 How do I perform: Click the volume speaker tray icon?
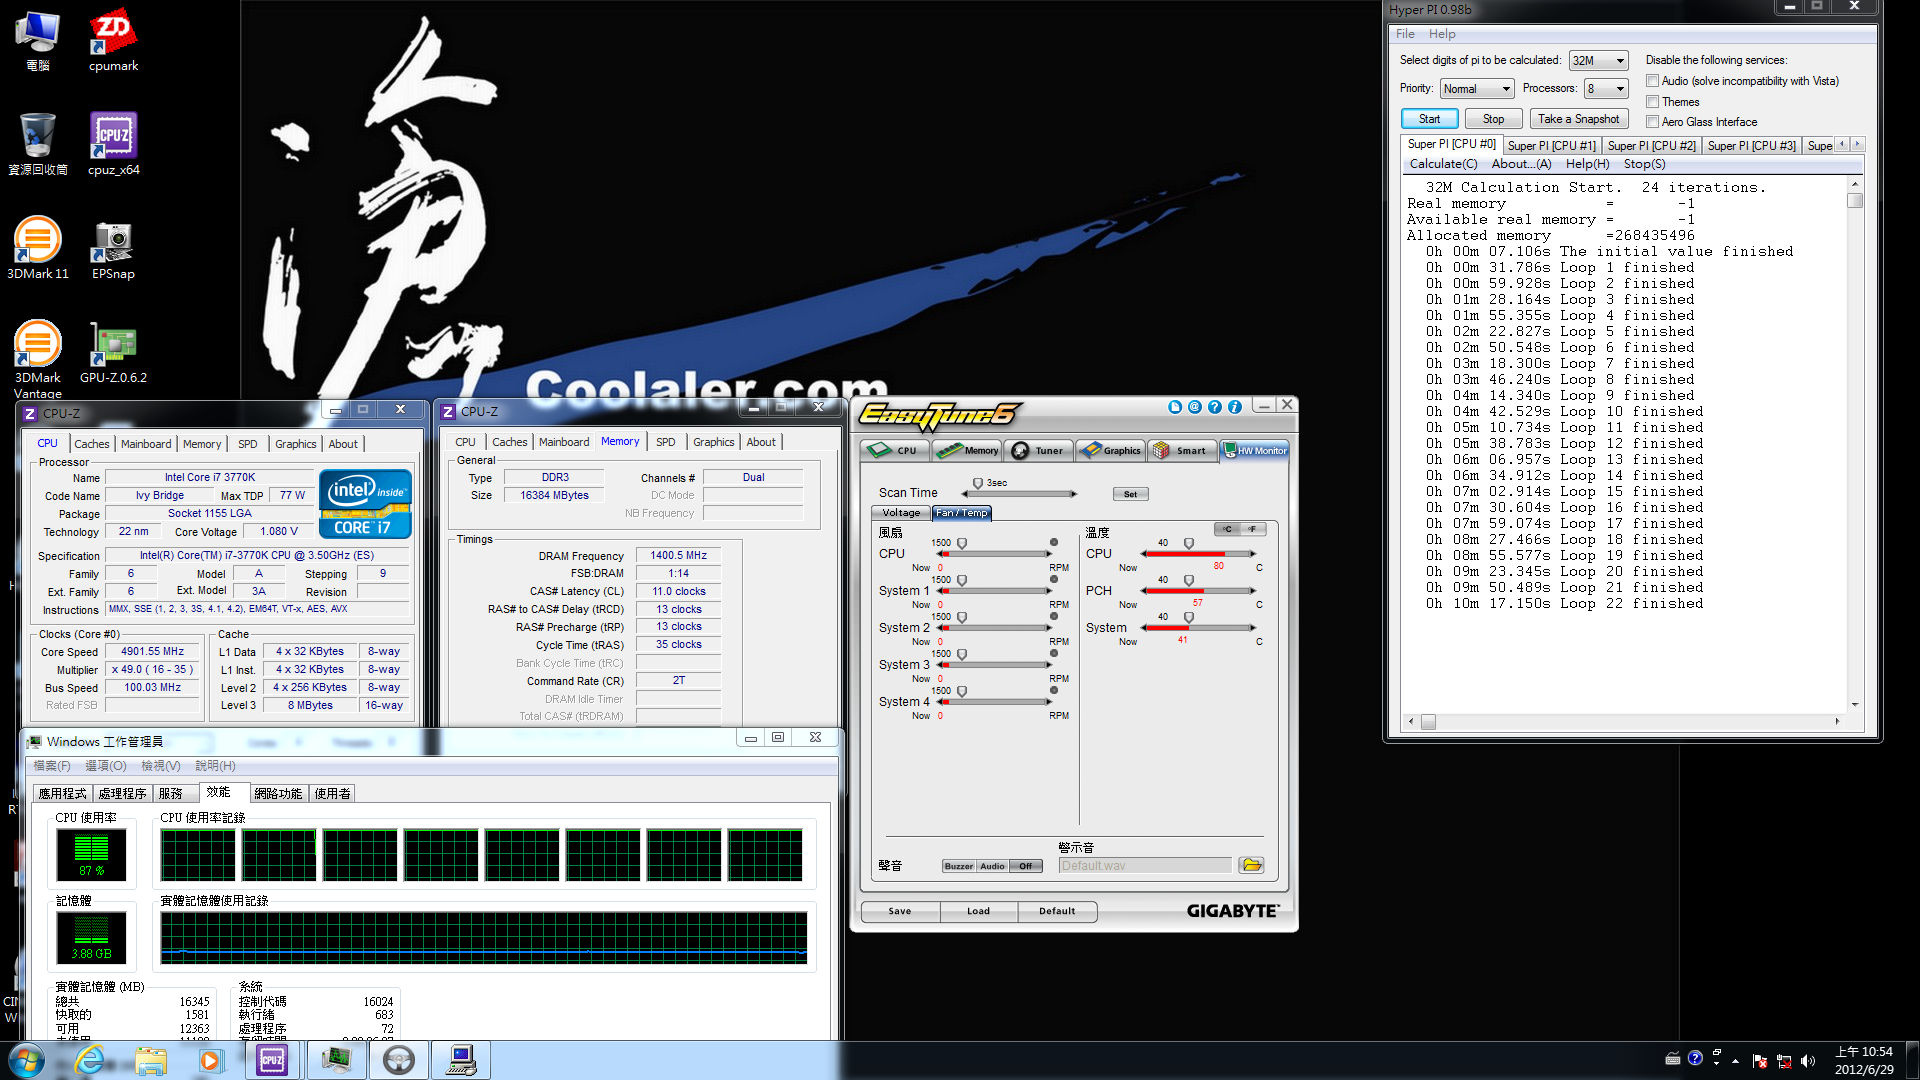click(1808, 1061)
